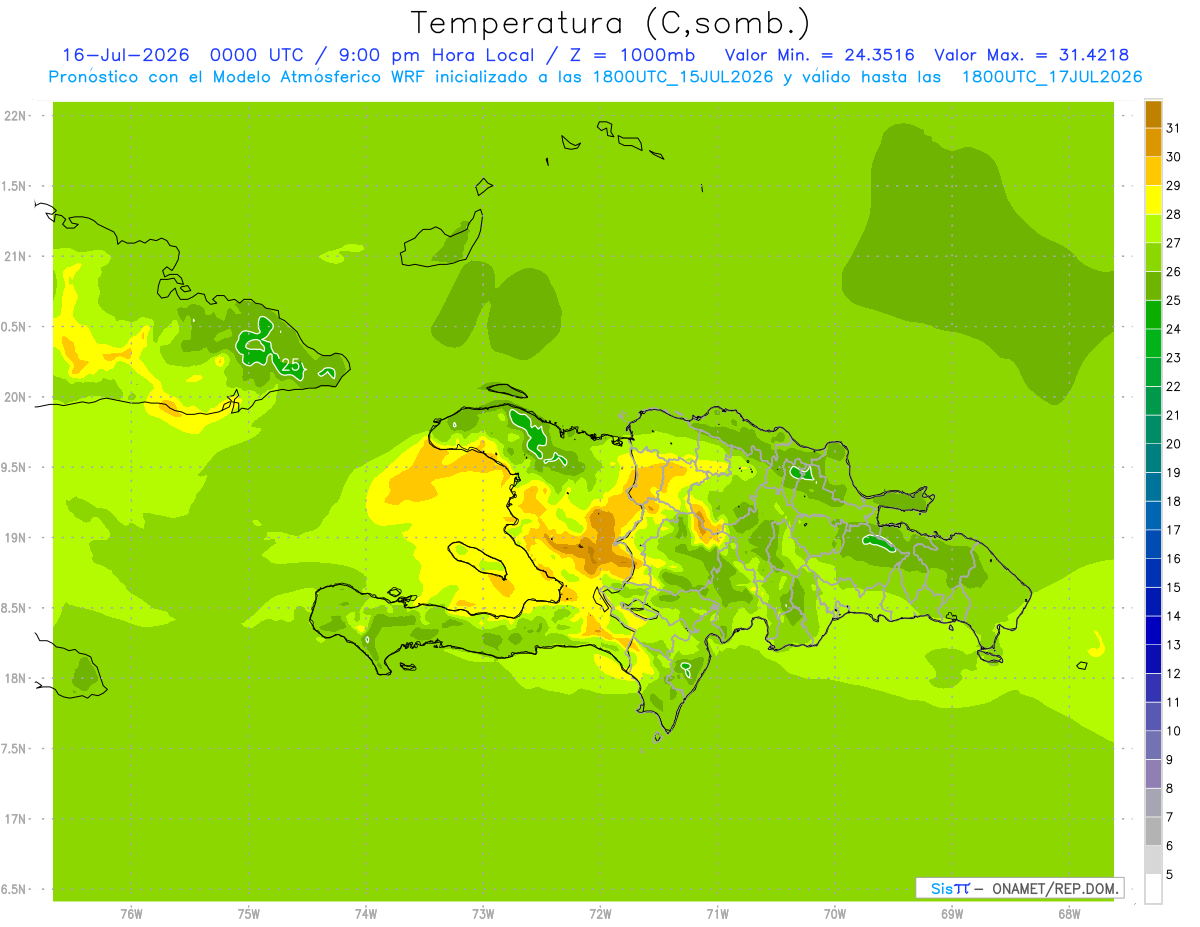
Task: Click Valor Max. = 31.4218 value
Action: coord(1032,55)
